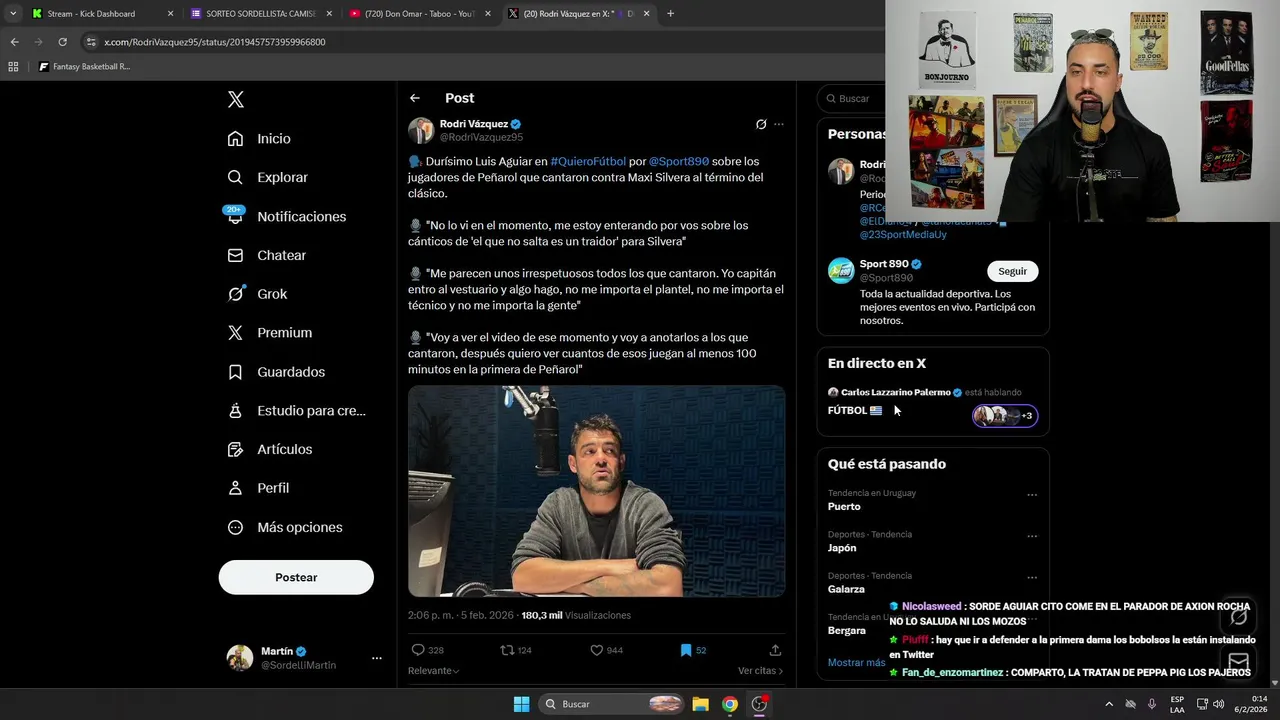The image size is (1280, 720).
Task: Open Premium in the sidebar
Action: pyautogui.click(x=270, y=333)
